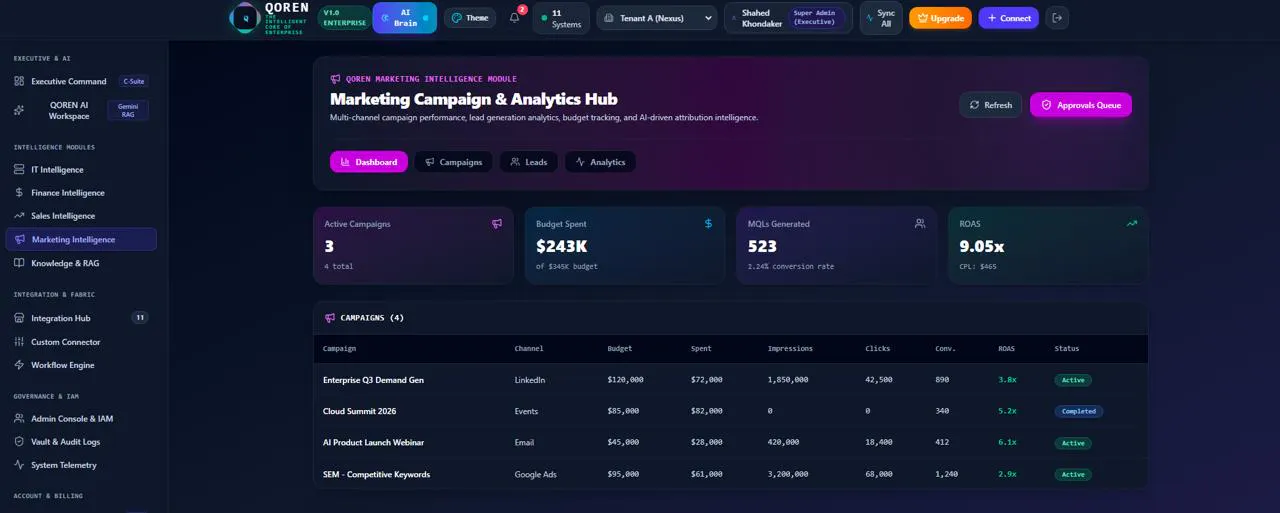Viewport: 1280px width, 513px height.
Task: Click the Refresh button
Action: 991,105
